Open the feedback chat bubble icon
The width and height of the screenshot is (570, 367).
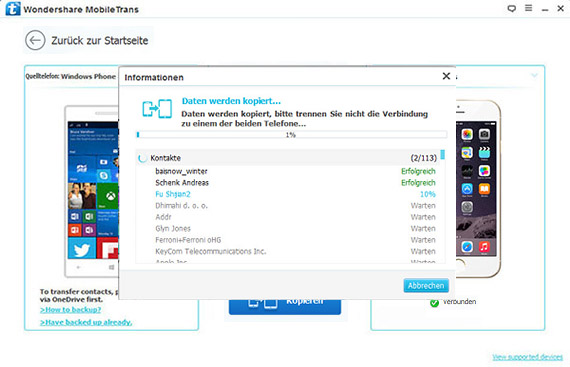tap(511, 8)
